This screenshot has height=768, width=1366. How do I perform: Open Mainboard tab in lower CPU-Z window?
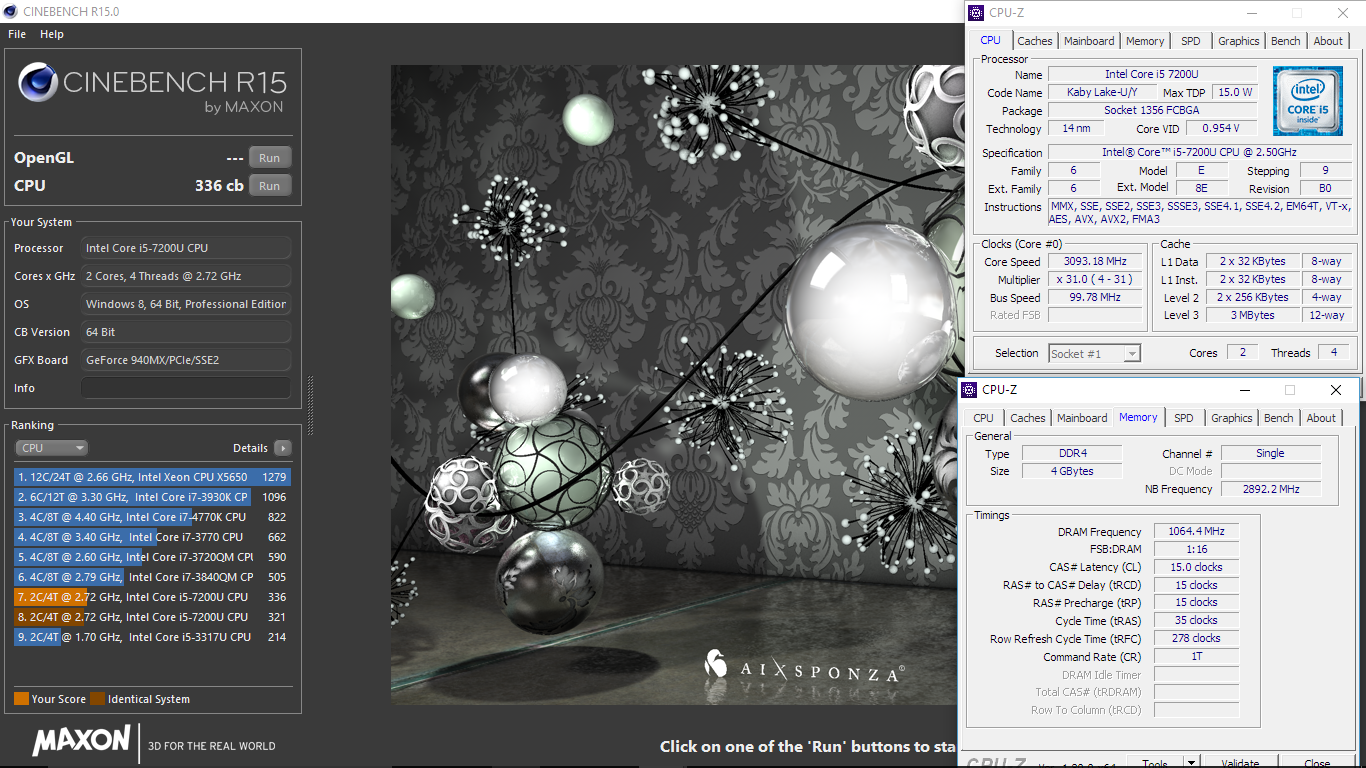tap(1082, 418)
